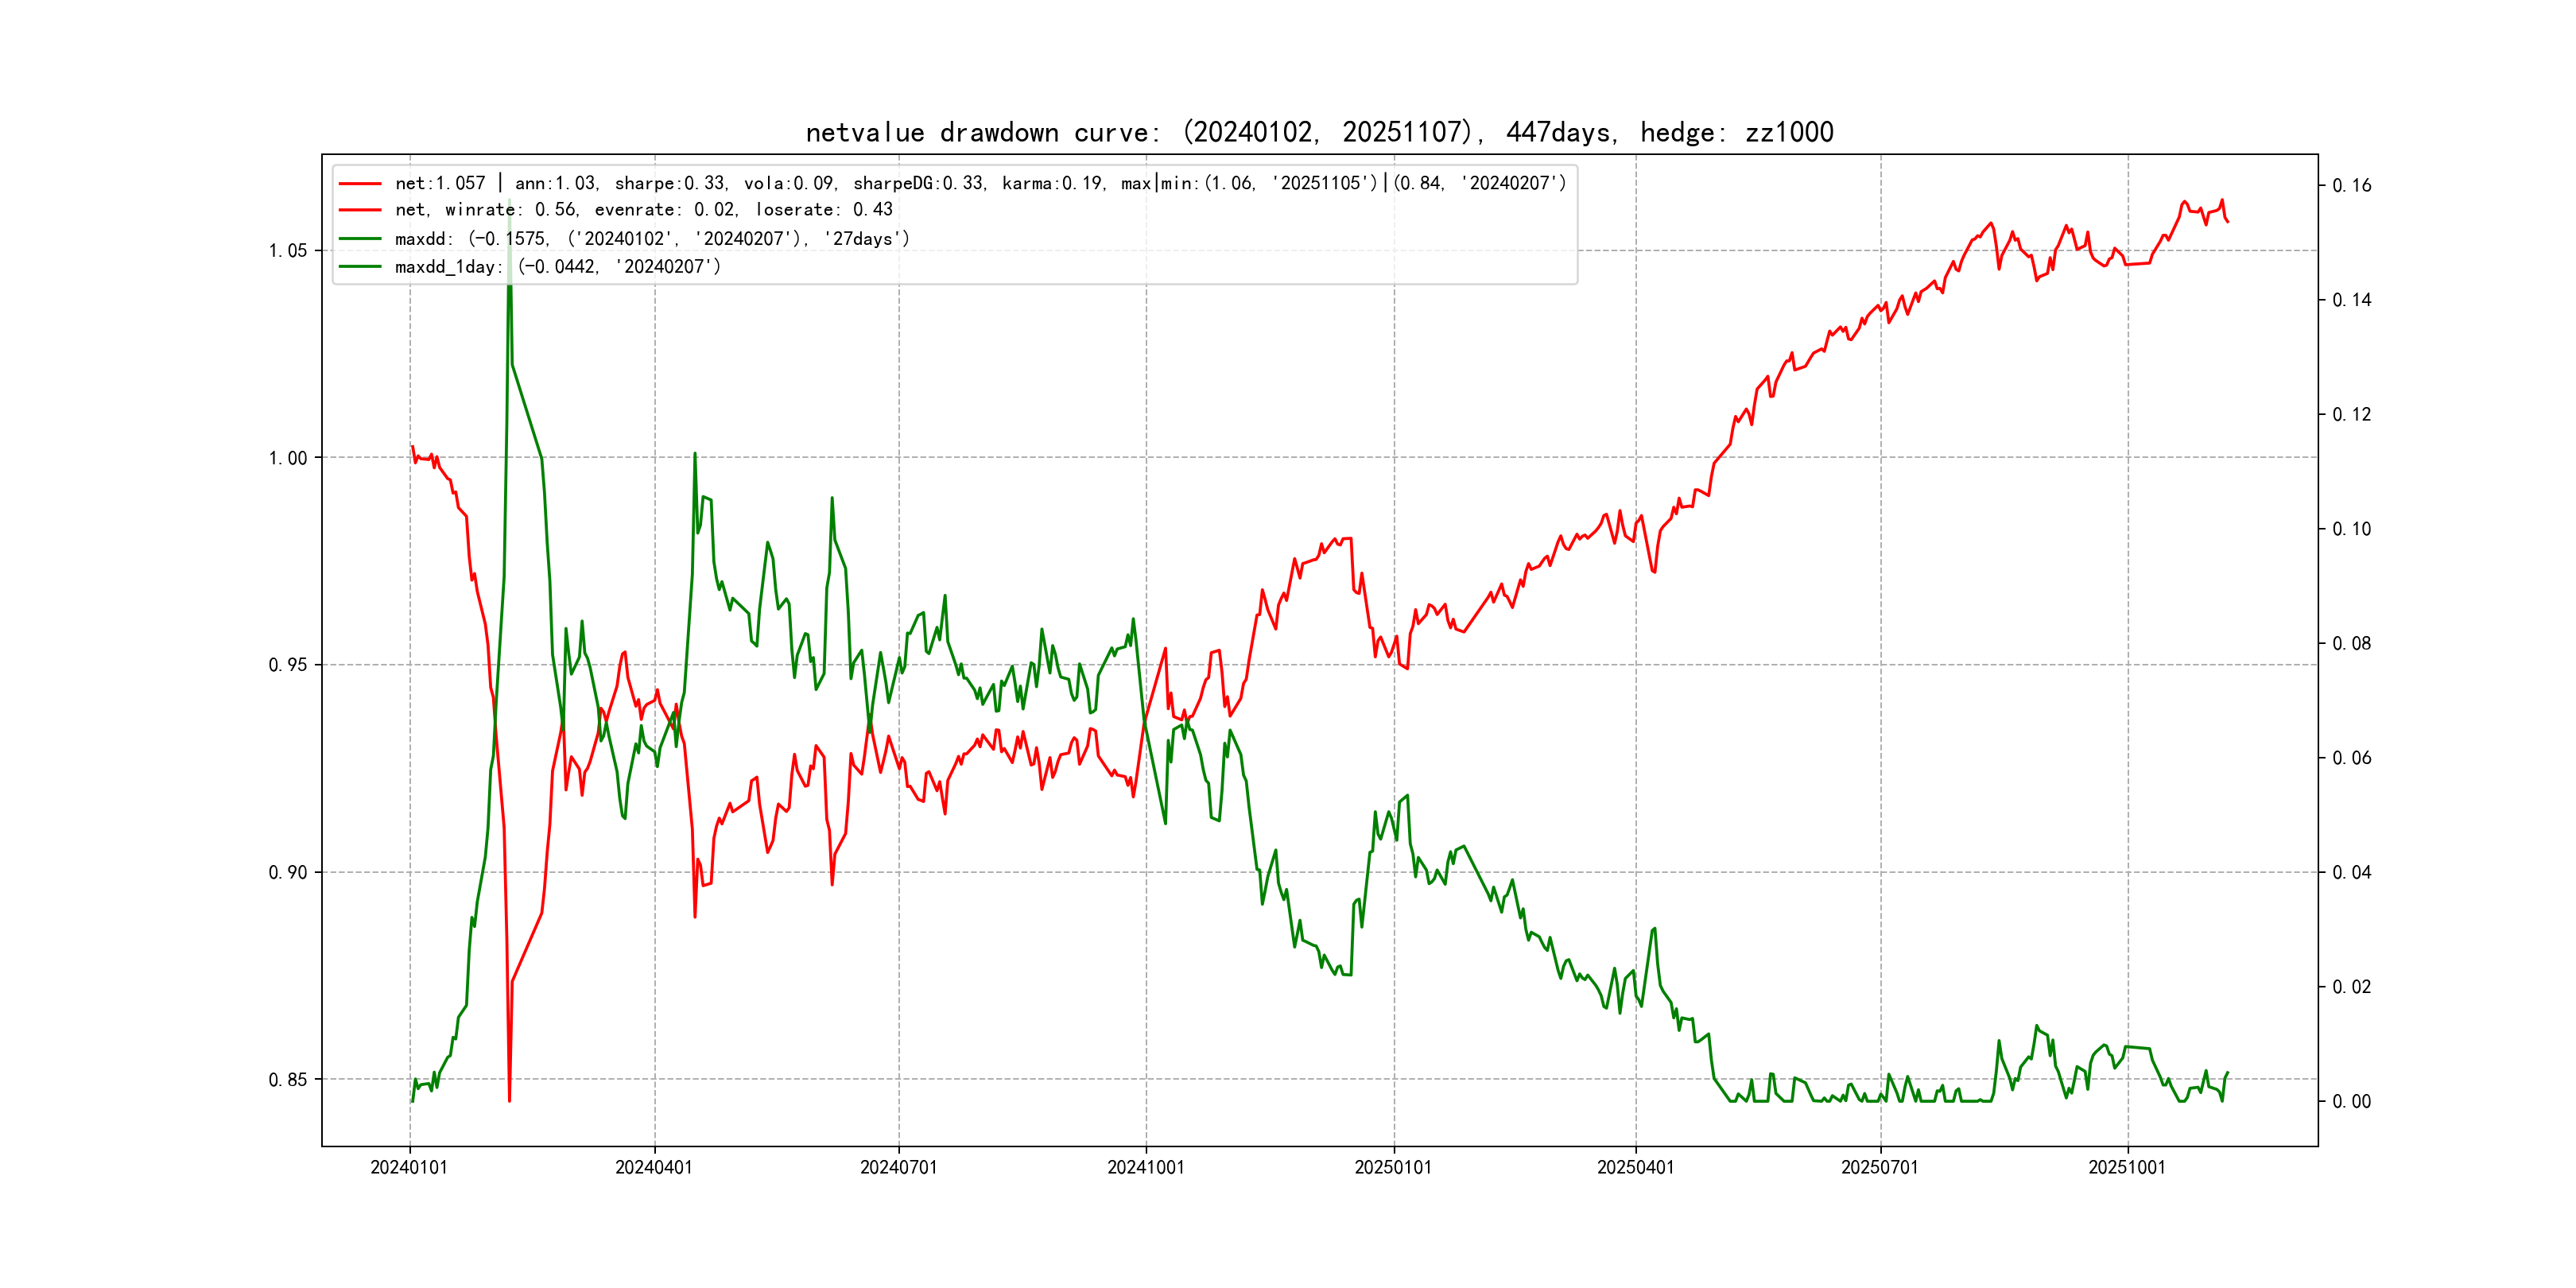
Task: Select the maxdd_1day legend text
Action: tap(557, 267)
